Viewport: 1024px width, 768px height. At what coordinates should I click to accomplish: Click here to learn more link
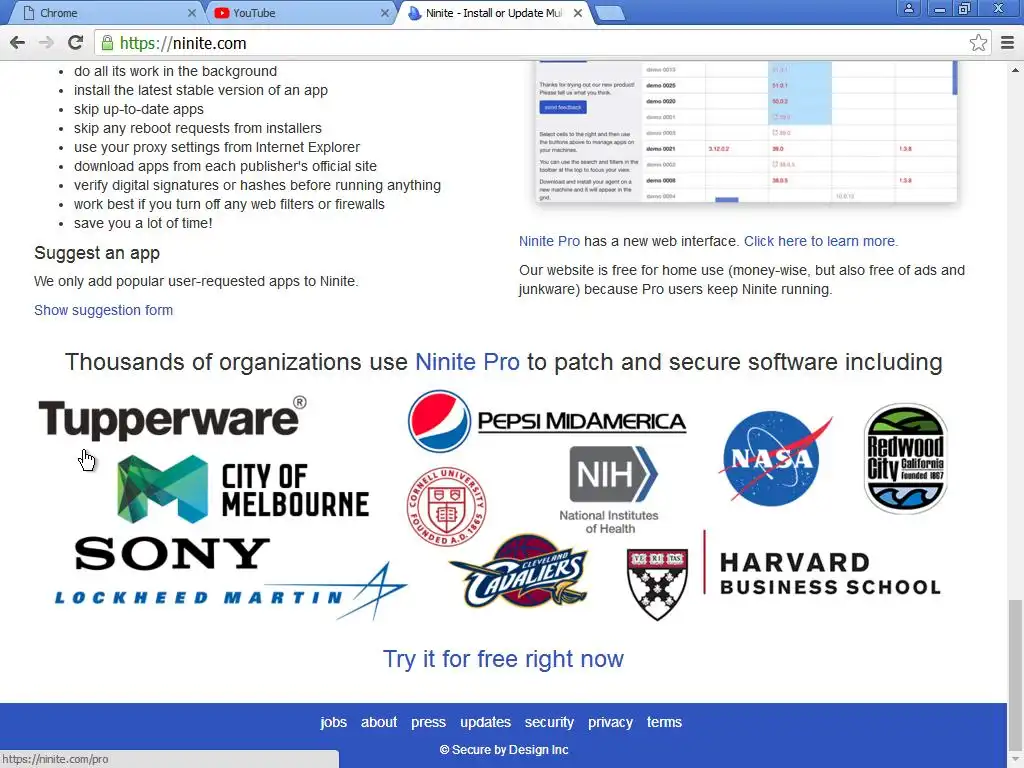point(821,241)
